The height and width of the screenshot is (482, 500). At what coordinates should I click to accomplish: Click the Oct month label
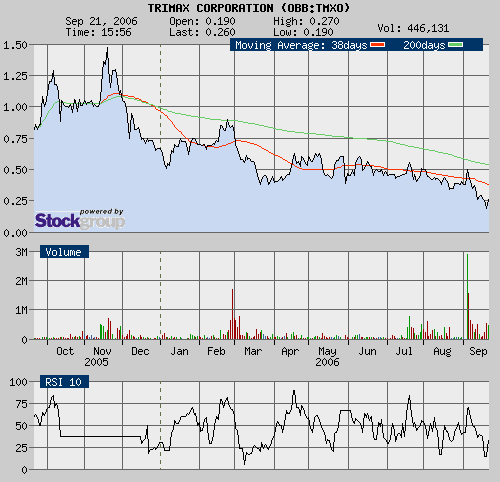pos(65,351)
